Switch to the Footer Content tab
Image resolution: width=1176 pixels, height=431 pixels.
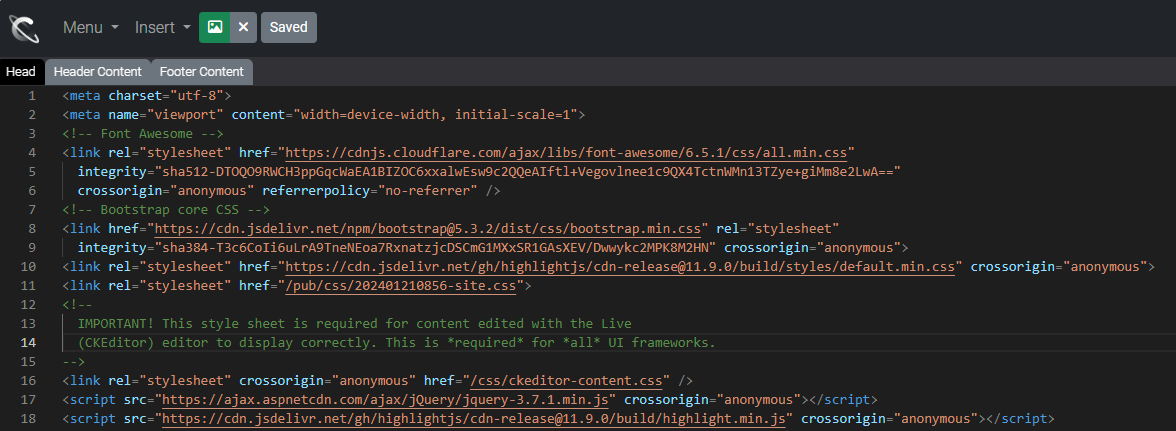tap(202, 72)
